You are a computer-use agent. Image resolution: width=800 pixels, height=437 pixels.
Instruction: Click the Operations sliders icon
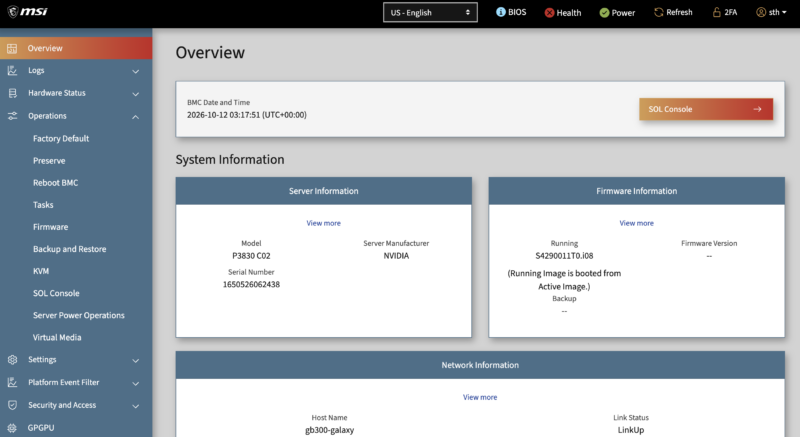pos(12,116)
